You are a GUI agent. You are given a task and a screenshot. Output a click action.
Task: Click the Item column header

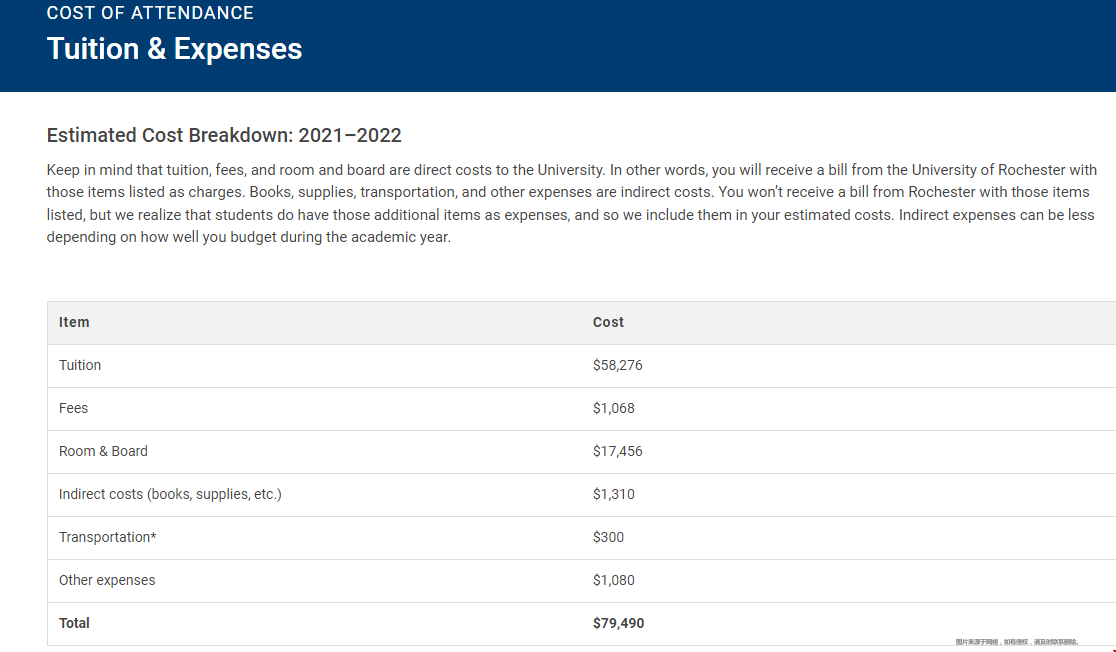(x=74, y=322)
